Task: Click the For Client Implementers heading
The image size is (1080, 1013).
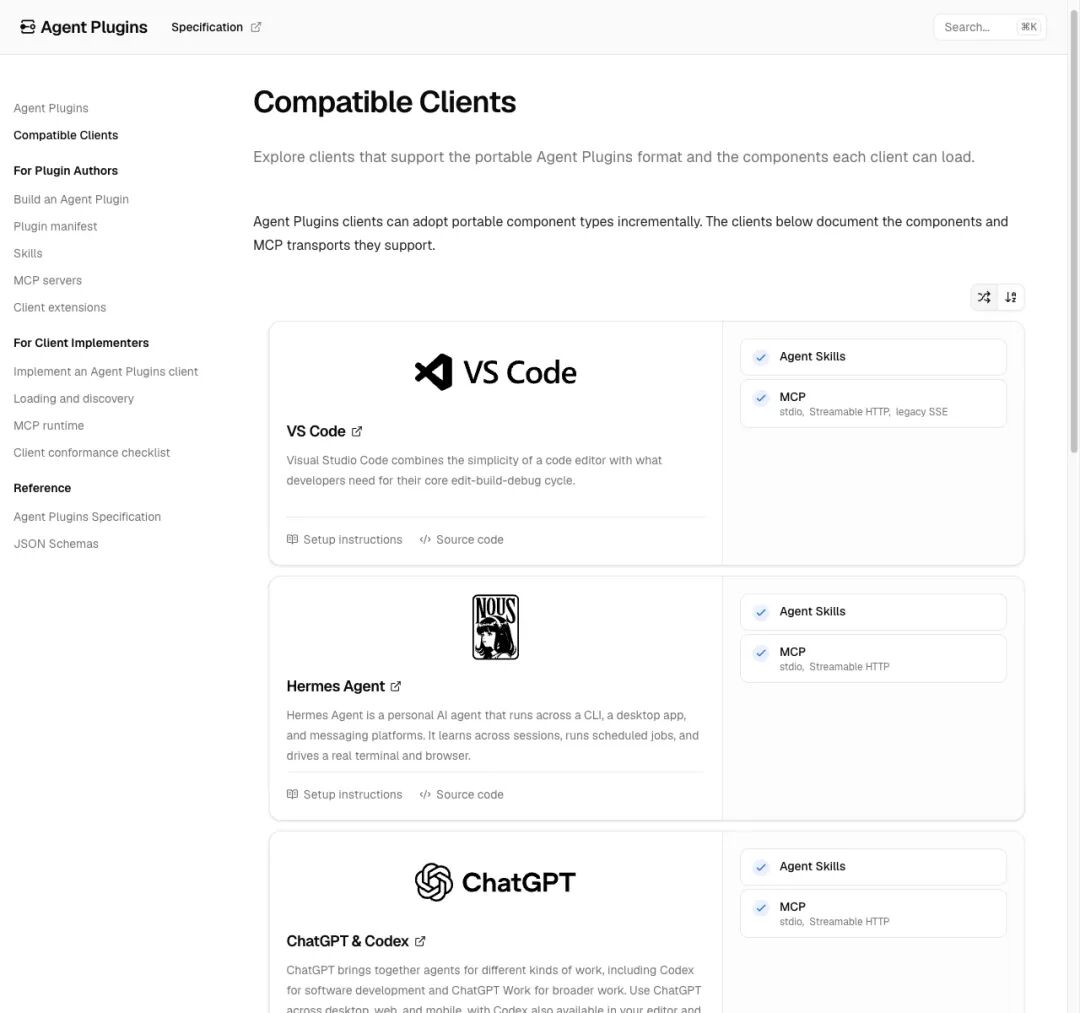Action: click(81, 342)
